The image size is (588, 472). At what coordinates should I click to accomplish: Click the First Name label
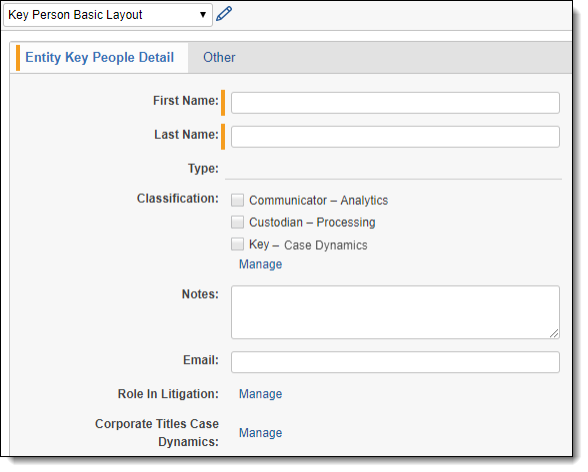(185, 100)
